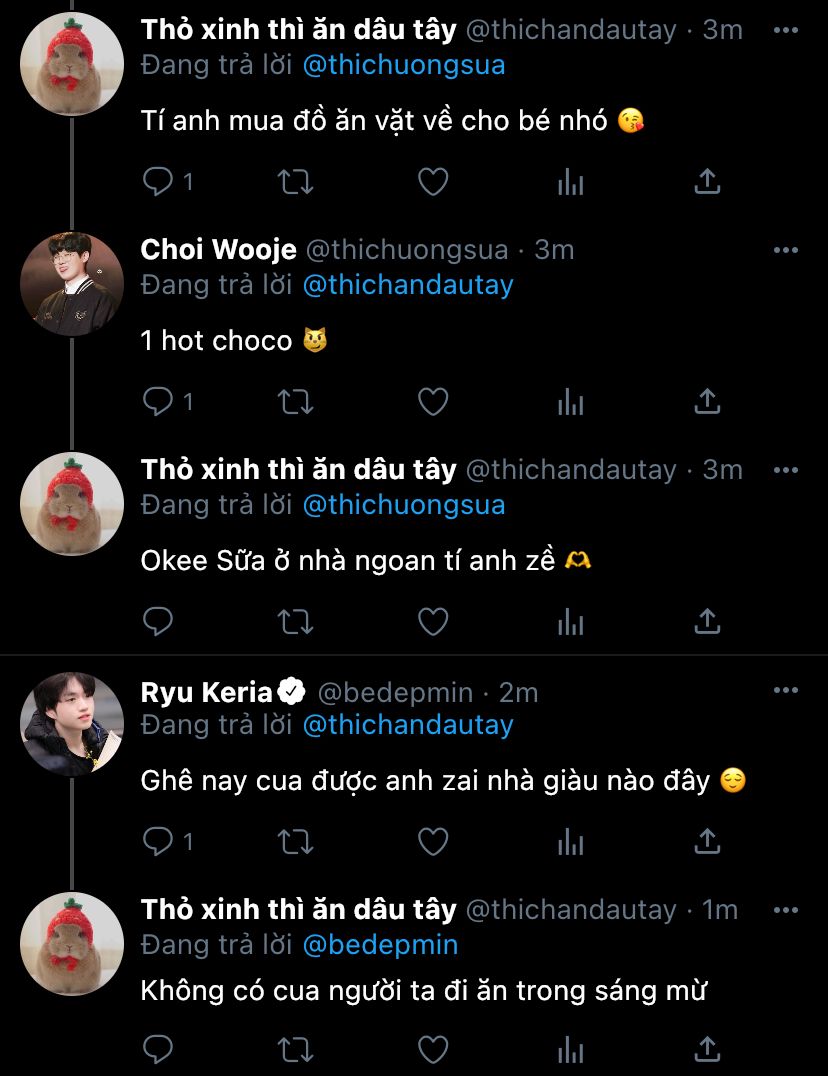Like the "Okee Sữa ở nhà" tweet
Image resolution: width=828 pixels, height=1076 pixels.
point(432,622)
